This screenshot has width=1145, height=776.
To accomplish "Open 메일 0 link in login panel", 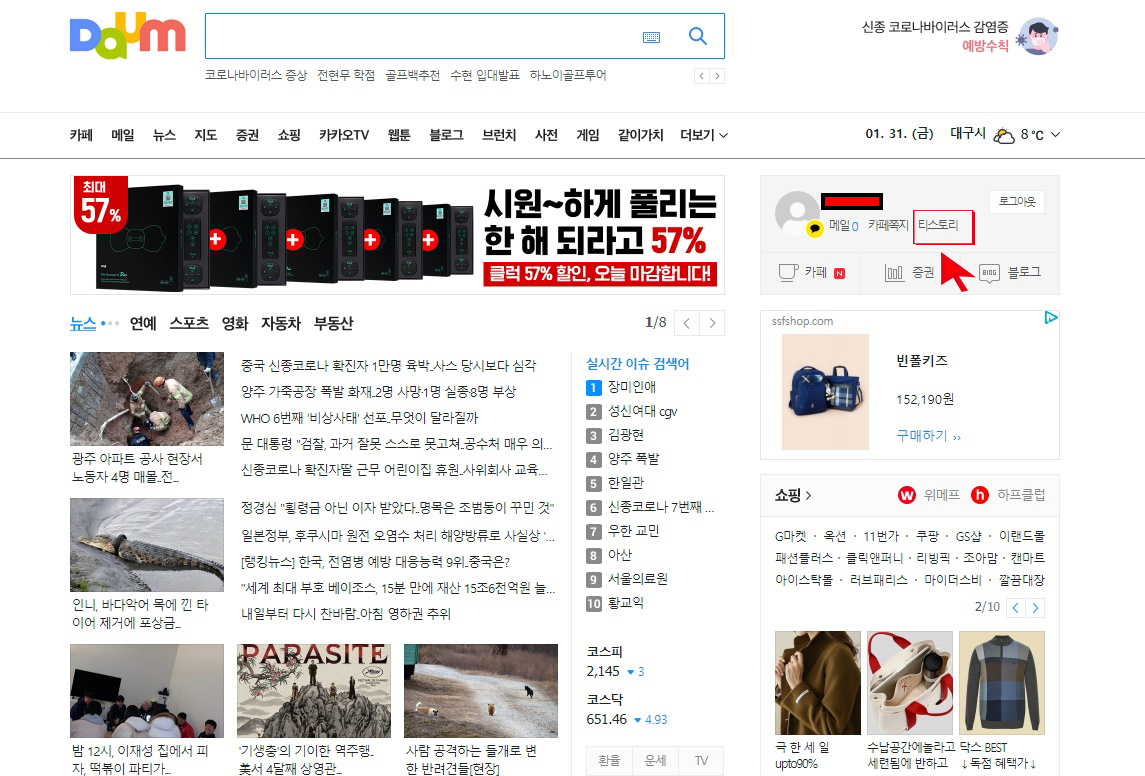I will [x=843, y=226].
